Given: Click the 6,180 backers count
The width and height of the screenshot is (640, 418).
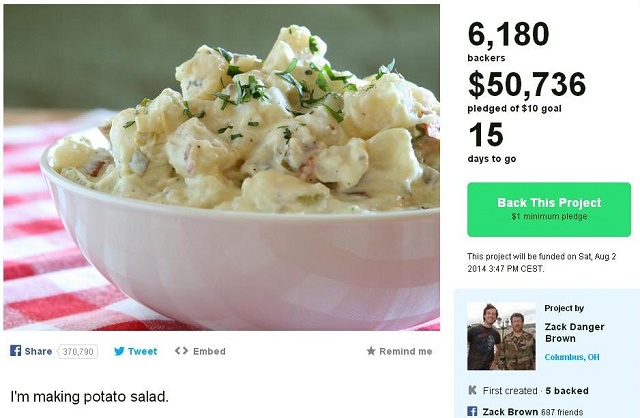Looking at the screenshot, I should coord(509,35).
